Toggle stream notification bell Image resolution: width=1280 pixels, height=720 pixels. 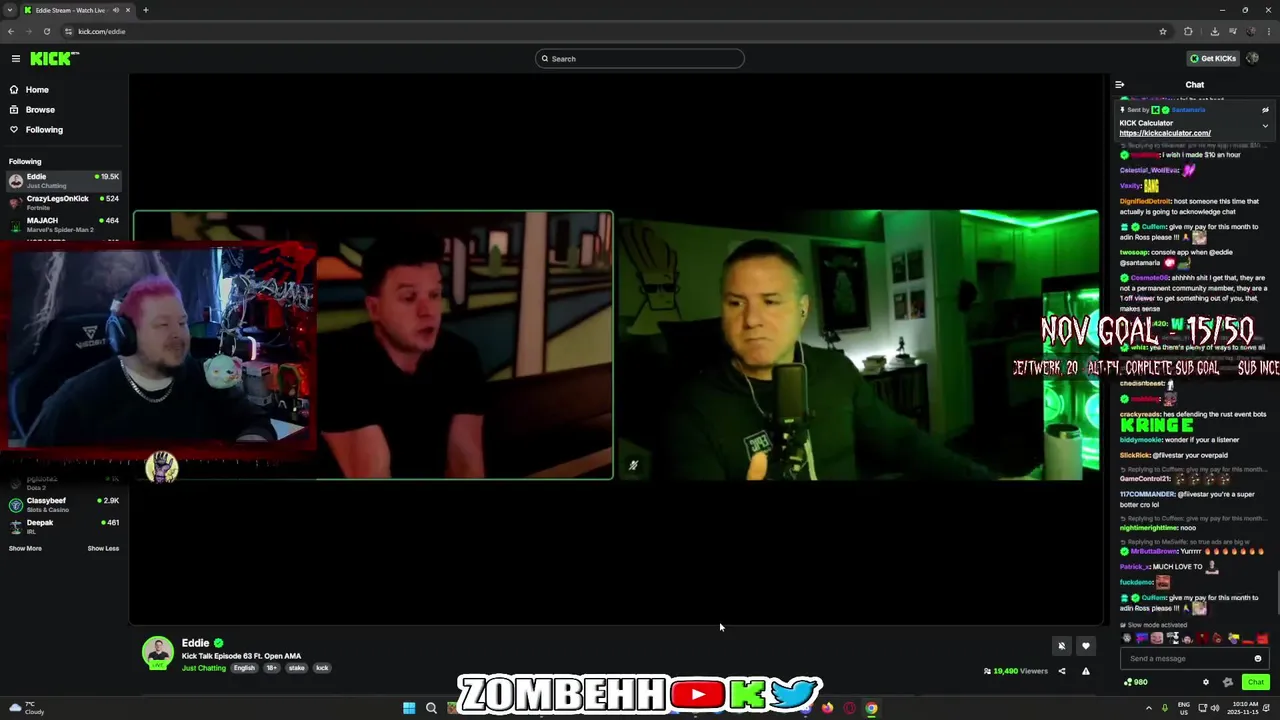coord(1062,646)
